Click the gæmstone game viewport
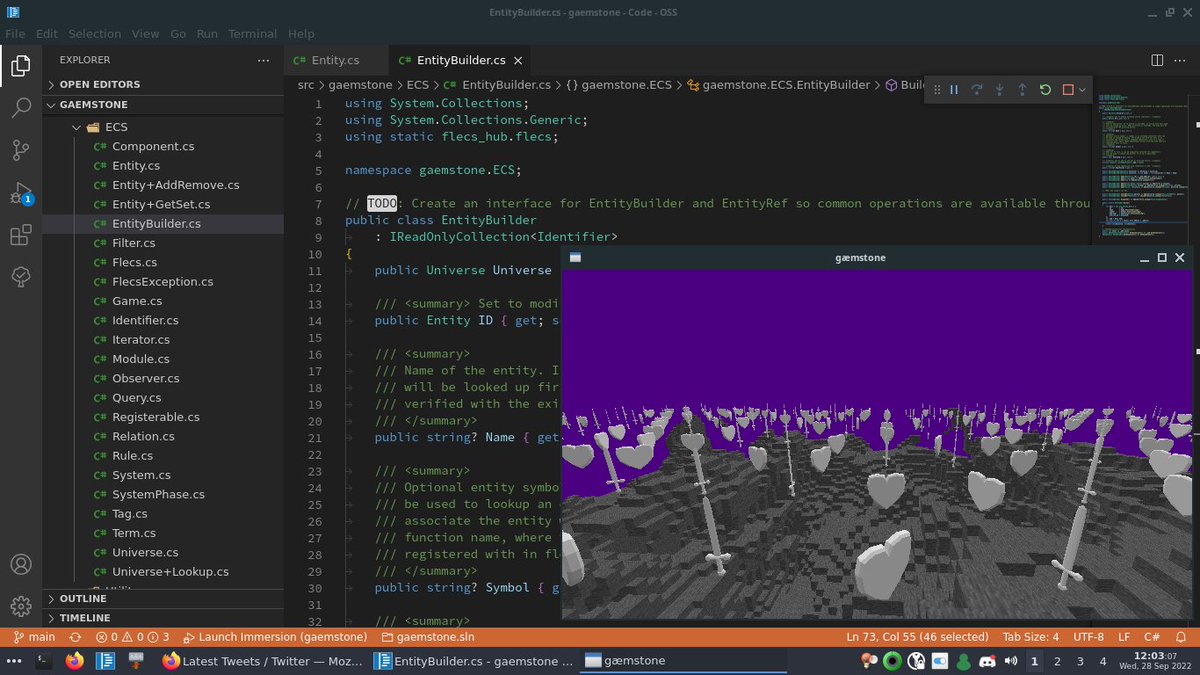The height and width of the screenshot is (675, 1200). pyautogui.click(x=877, y=444)
